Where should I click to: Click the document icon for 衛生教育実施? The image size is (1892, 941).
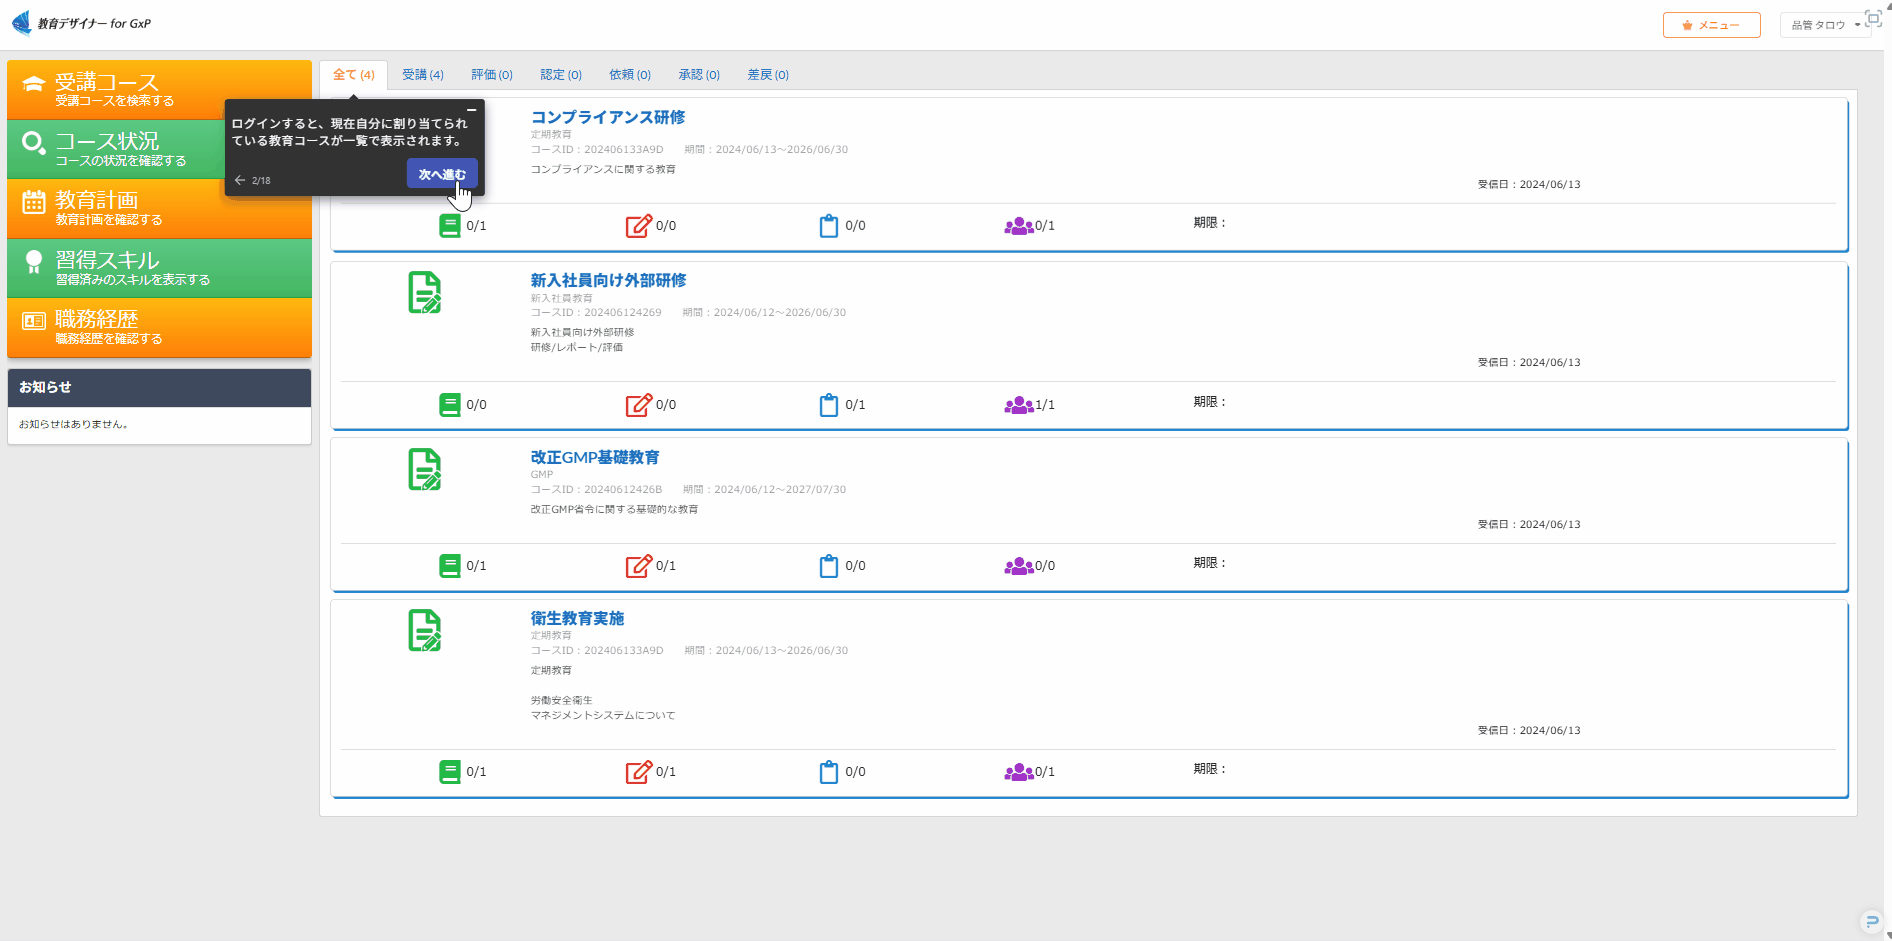coord(425,631)
